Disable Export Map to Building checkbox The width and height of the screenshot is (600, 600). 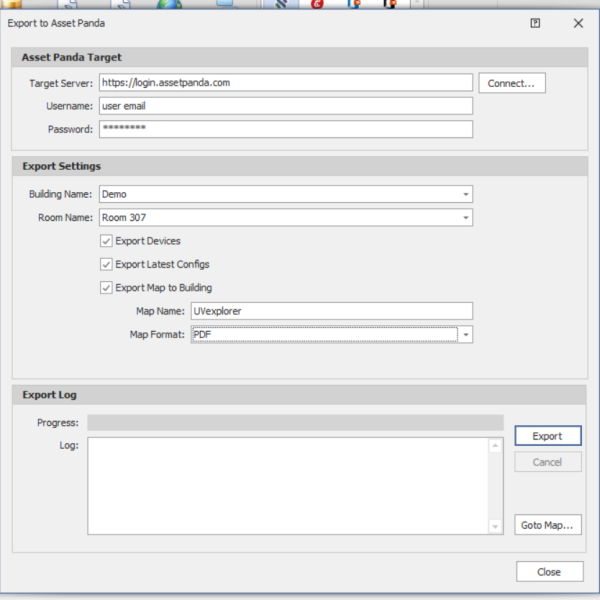106,288
